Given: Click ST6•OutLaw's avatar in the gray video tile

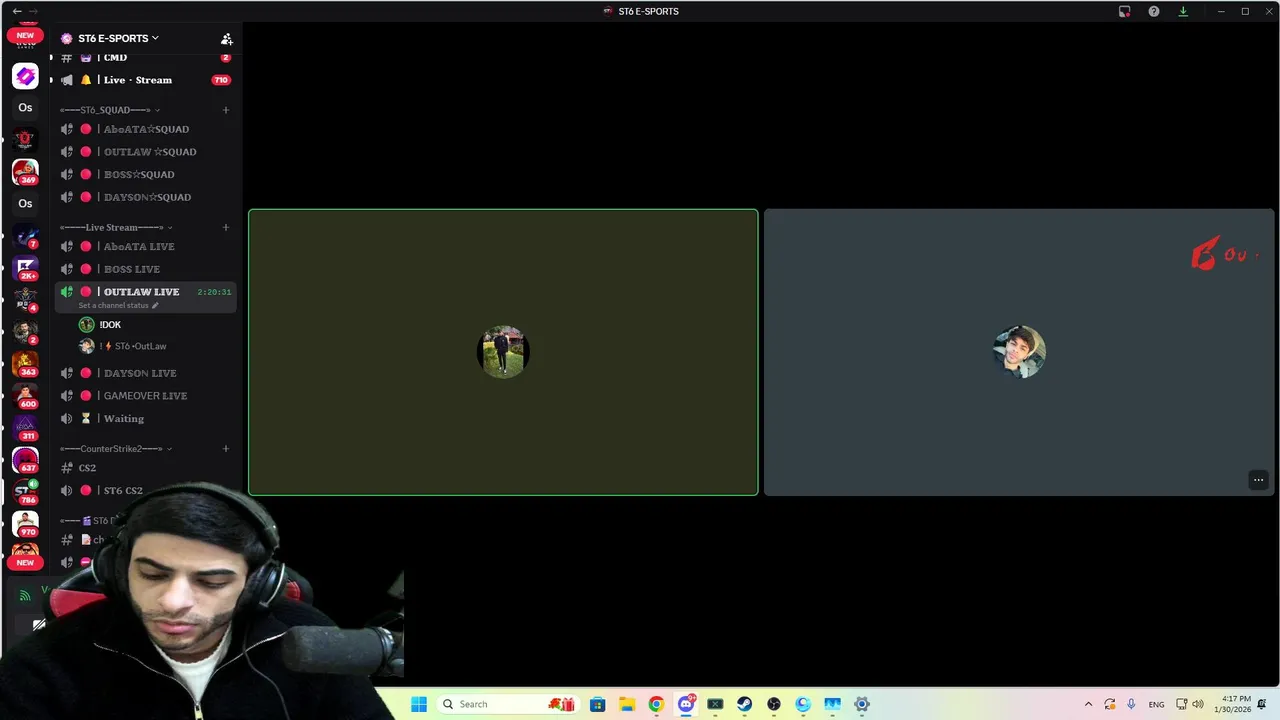Looking at the screenshot, I should [x=1019, y=352].
